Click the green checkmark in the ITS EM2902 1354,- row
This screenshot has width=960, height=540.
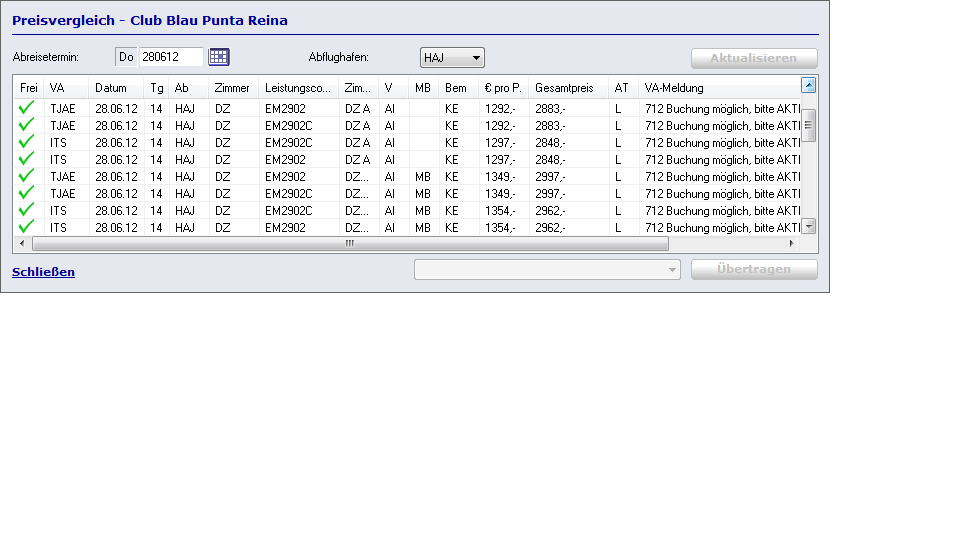(26, 227)
